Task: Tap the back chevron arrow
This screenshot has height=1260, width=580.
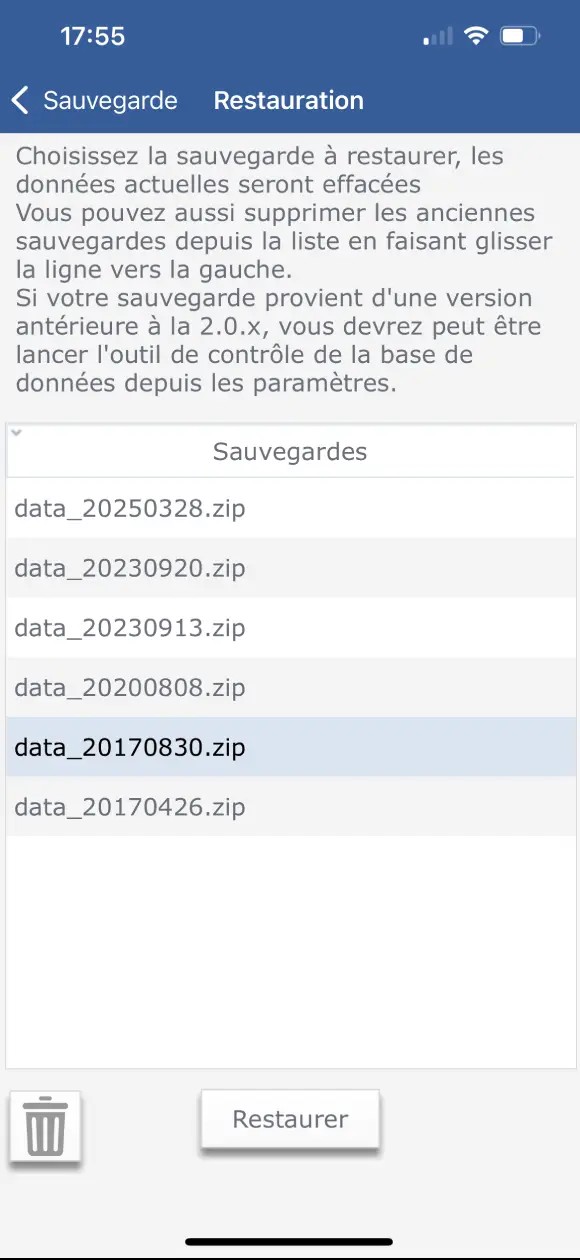Action: (x=20, y=100)
